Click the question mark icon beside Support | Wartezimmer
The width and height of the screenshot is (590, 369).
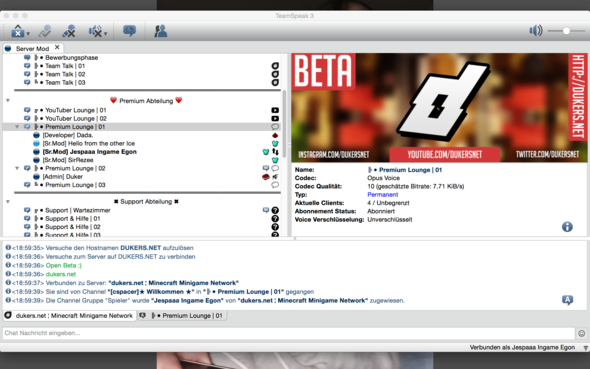pos(275,210)
